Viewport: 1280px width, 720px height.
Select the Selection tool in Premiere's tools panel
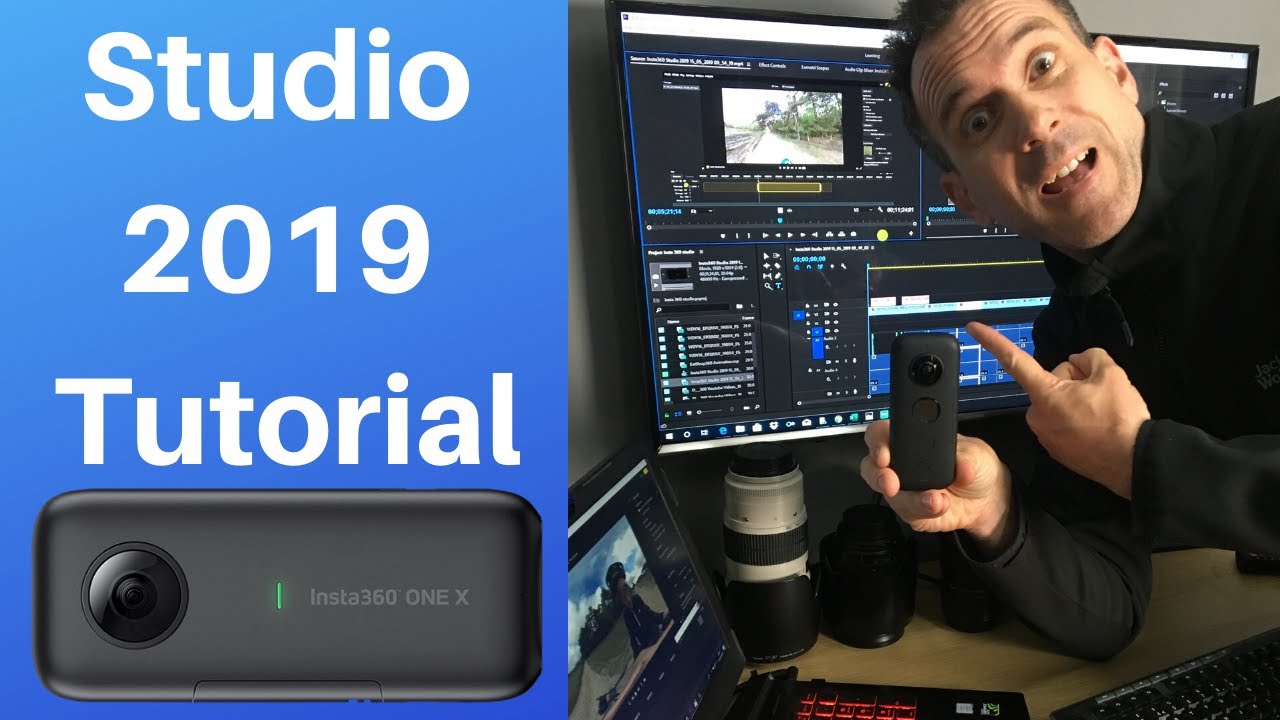pyautogui.click(x=766, y=256)
